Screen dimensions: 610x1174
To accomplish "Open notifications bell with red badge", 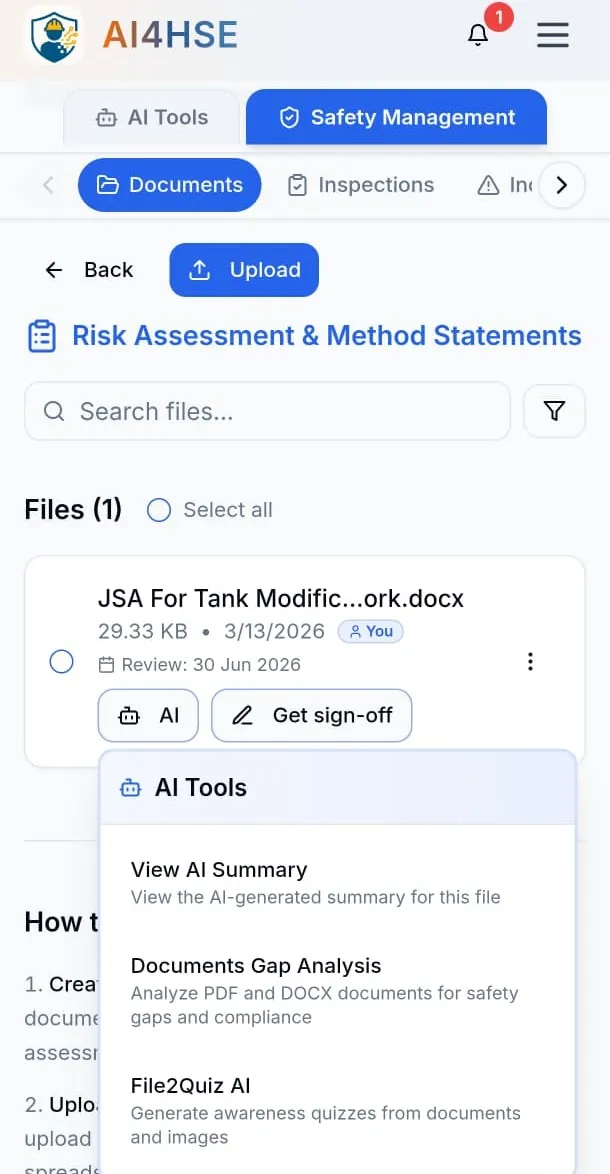I will 478,35.
